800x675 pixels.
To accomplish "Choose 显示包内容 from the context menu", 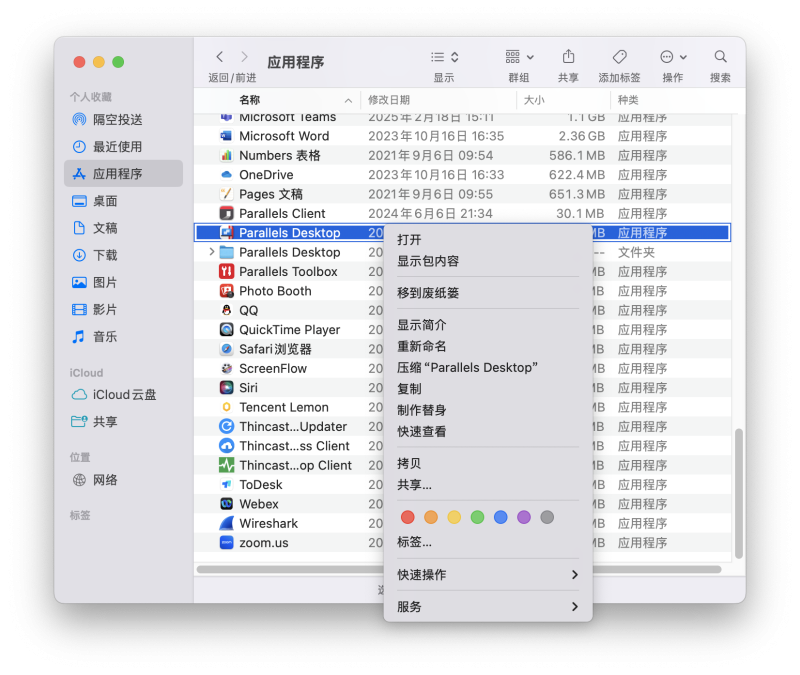I will [x=488, y=261].
